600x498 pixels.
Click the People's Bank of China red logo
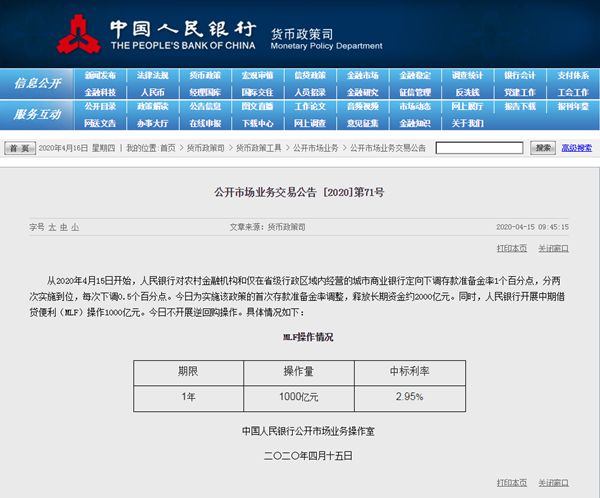[x=79, y=34]
